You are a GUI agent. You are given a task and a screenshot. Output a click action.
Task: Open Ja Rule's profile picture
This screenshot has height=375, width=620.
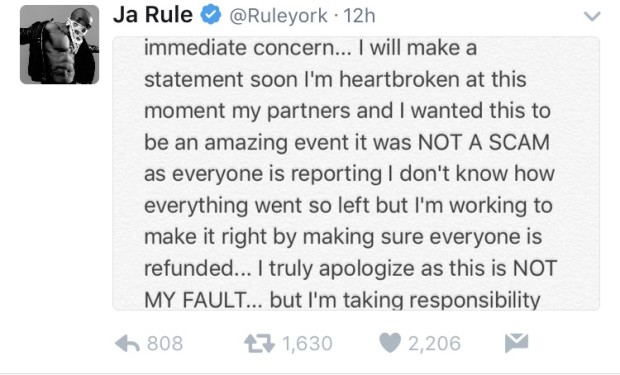[x=59, y=44]
